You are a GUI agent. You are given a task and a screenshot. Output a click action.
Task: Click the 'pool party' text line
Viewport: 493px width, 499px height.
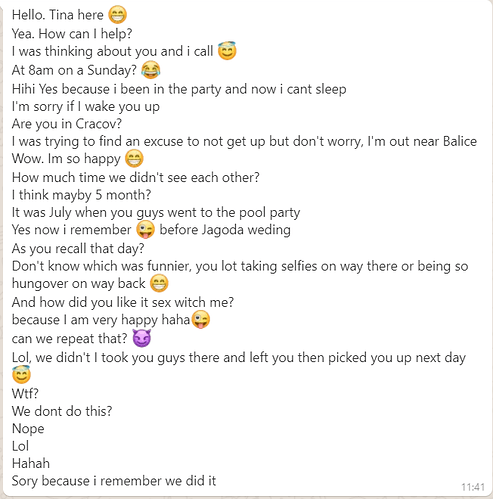click(x=156, y=213)
